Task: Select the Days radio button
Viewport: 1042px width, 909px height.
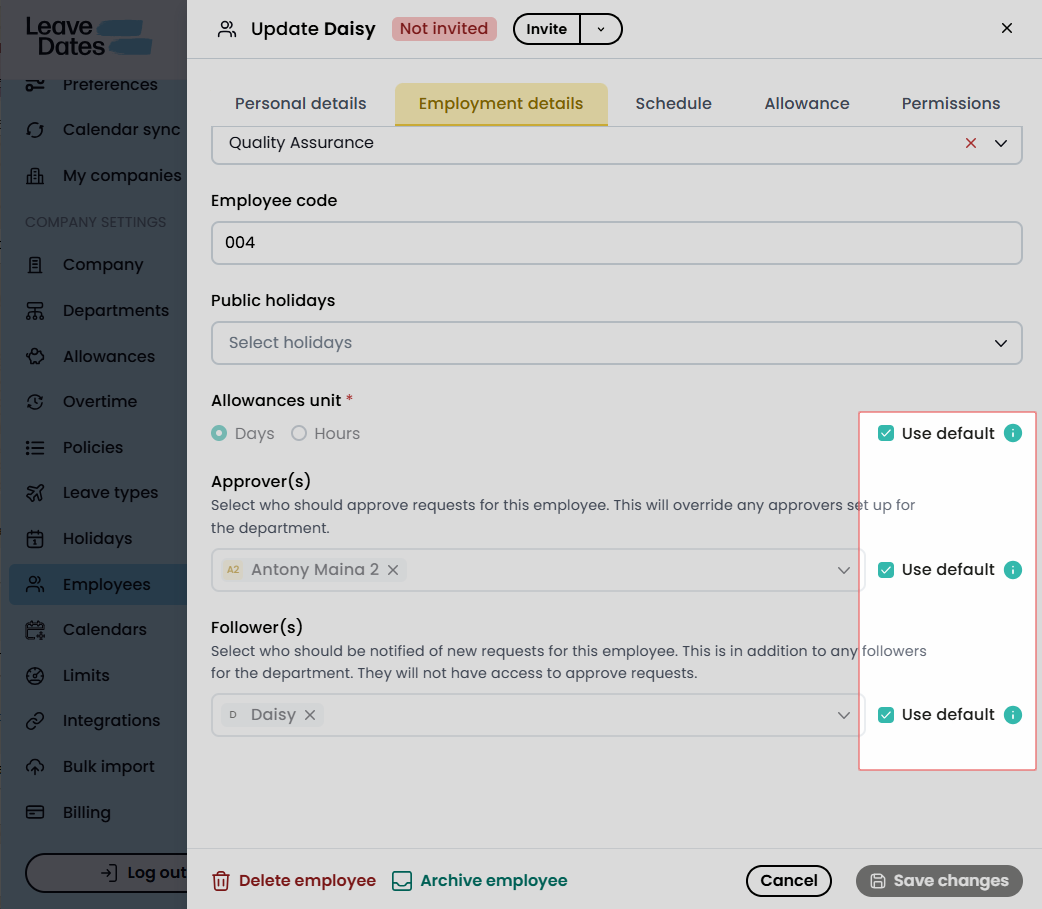Action: [x=219, y=433]
